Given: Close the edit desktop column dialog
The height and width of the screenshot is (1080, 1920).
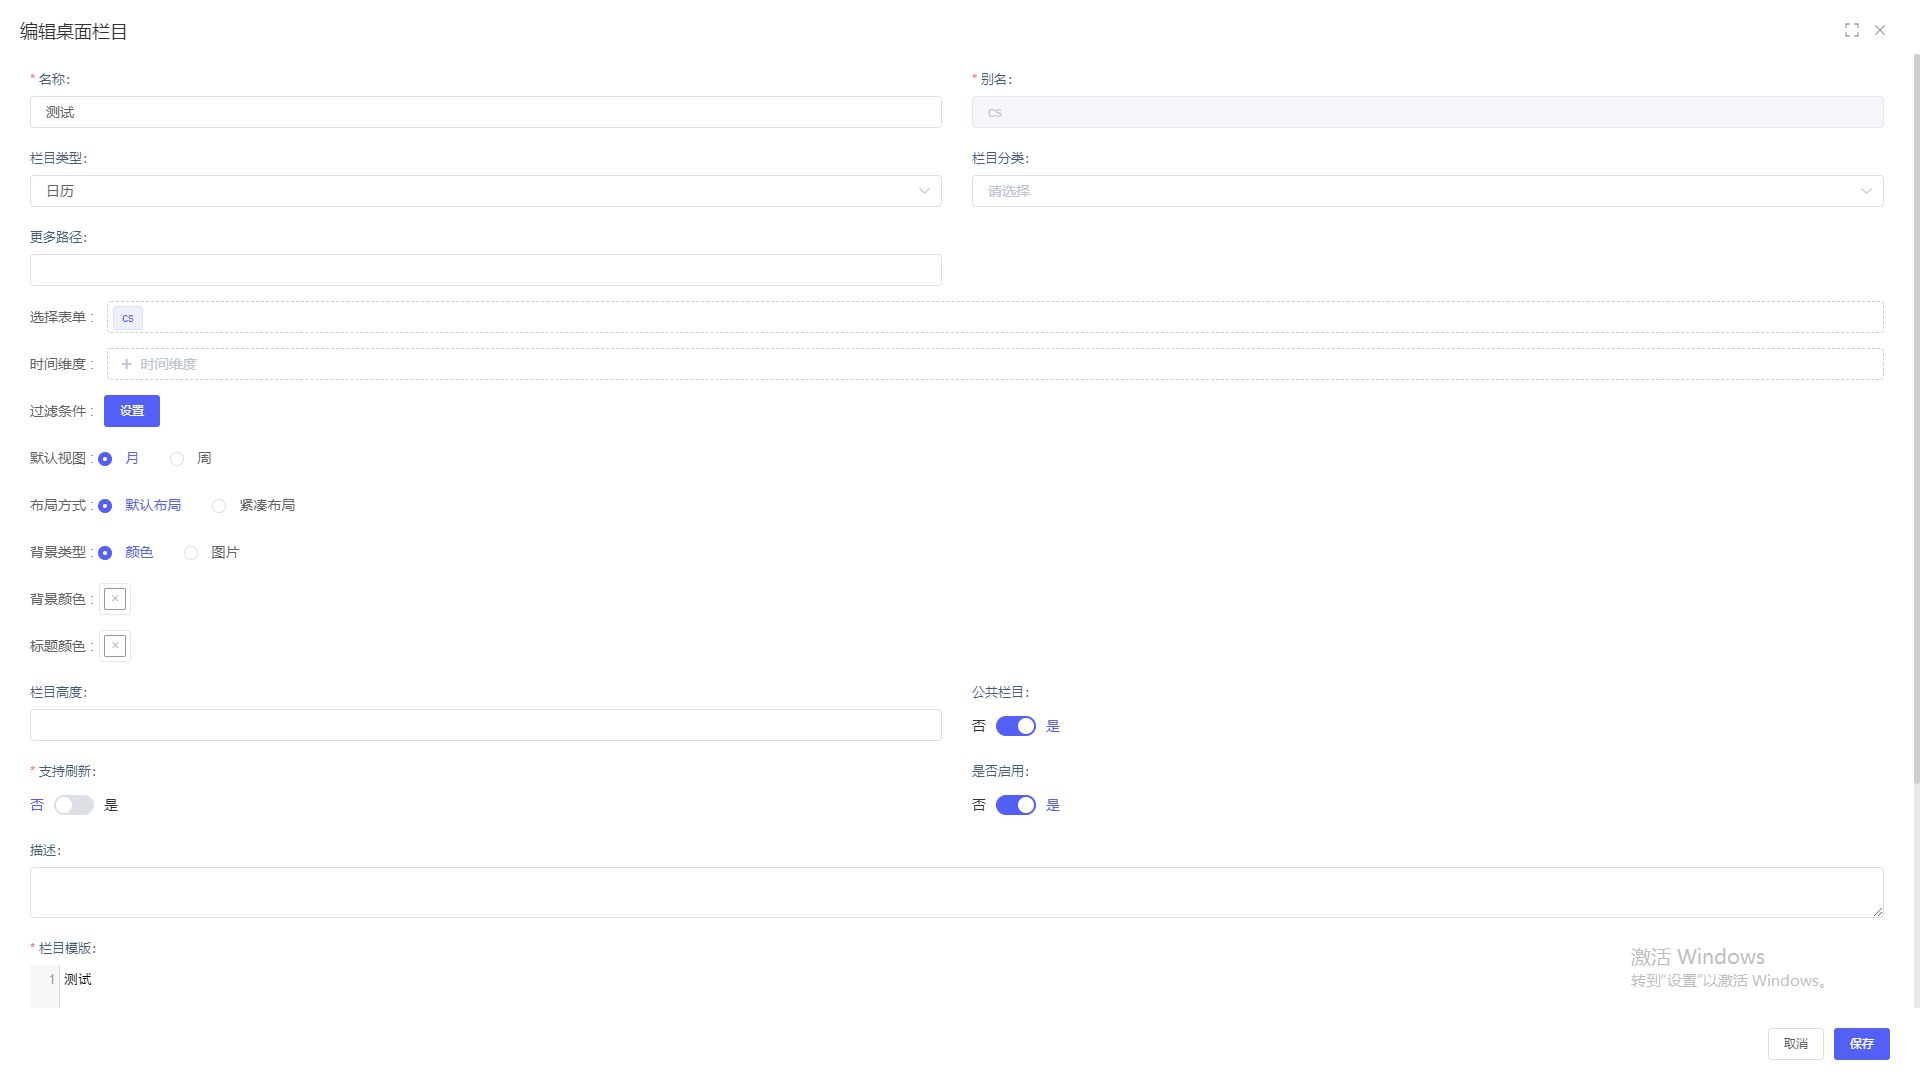Looking at the screenshot, I should [1880, 30].
